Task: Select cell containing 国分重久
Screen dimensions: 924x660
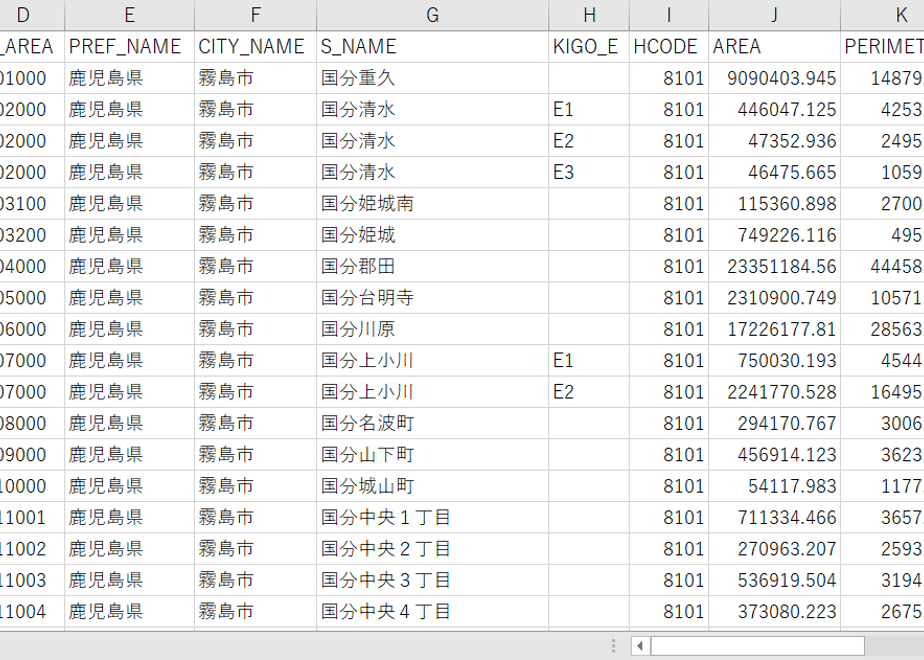Action: (x=433, y=78)
